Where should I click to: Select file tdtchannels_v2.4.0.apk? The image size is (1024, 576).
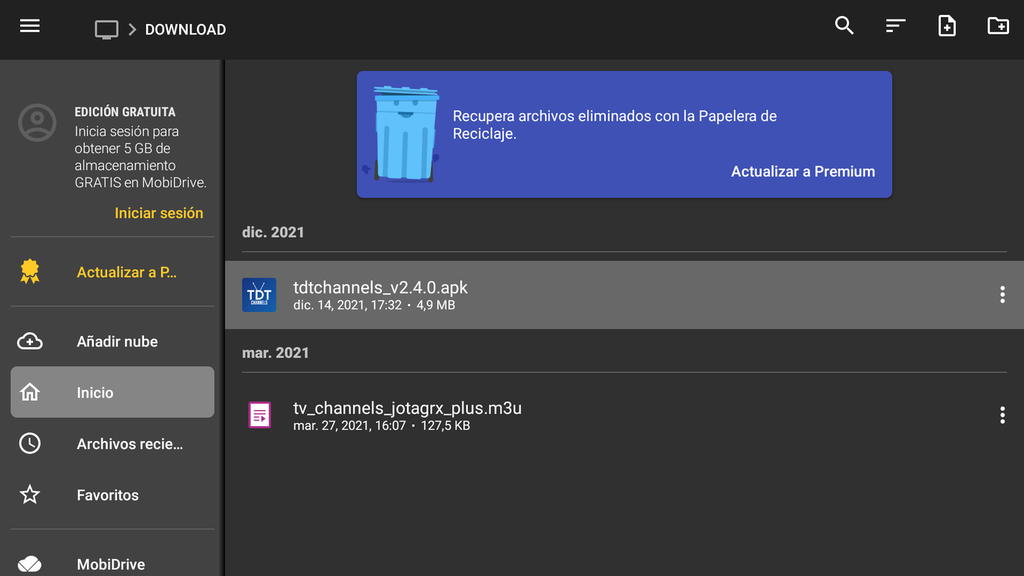pyautogui.click(x=624, y=295)
